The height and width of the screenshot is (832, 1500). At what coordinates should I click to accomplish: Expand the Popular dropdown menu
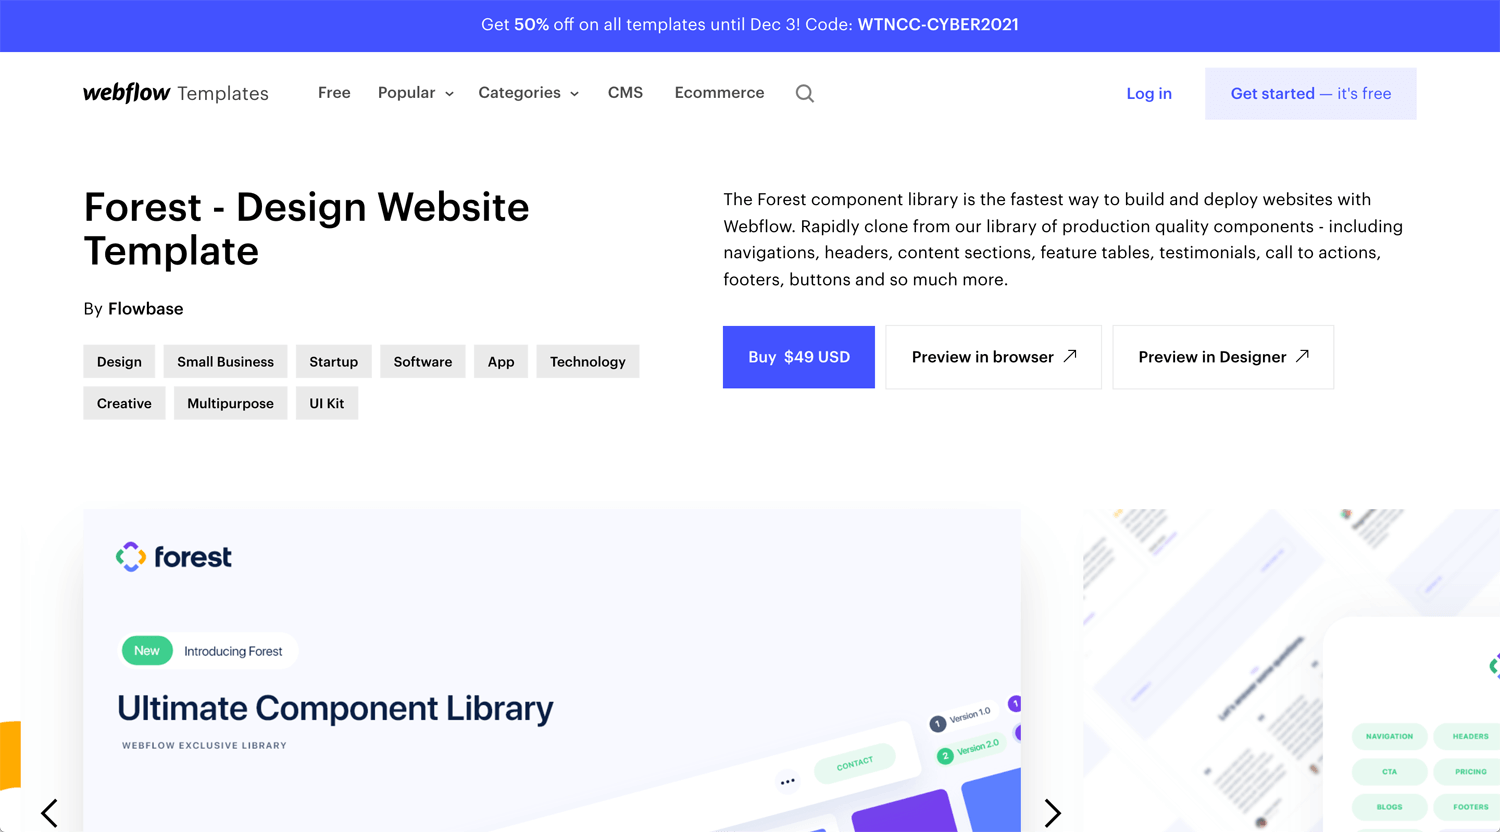coord(416,93)
